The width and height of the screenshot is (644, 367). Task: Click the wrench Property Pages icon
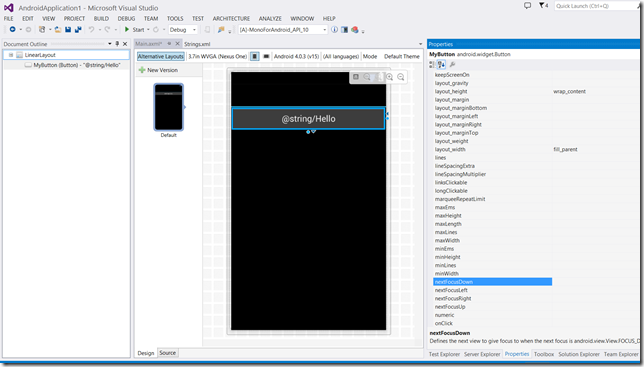[x=453, y=64]
